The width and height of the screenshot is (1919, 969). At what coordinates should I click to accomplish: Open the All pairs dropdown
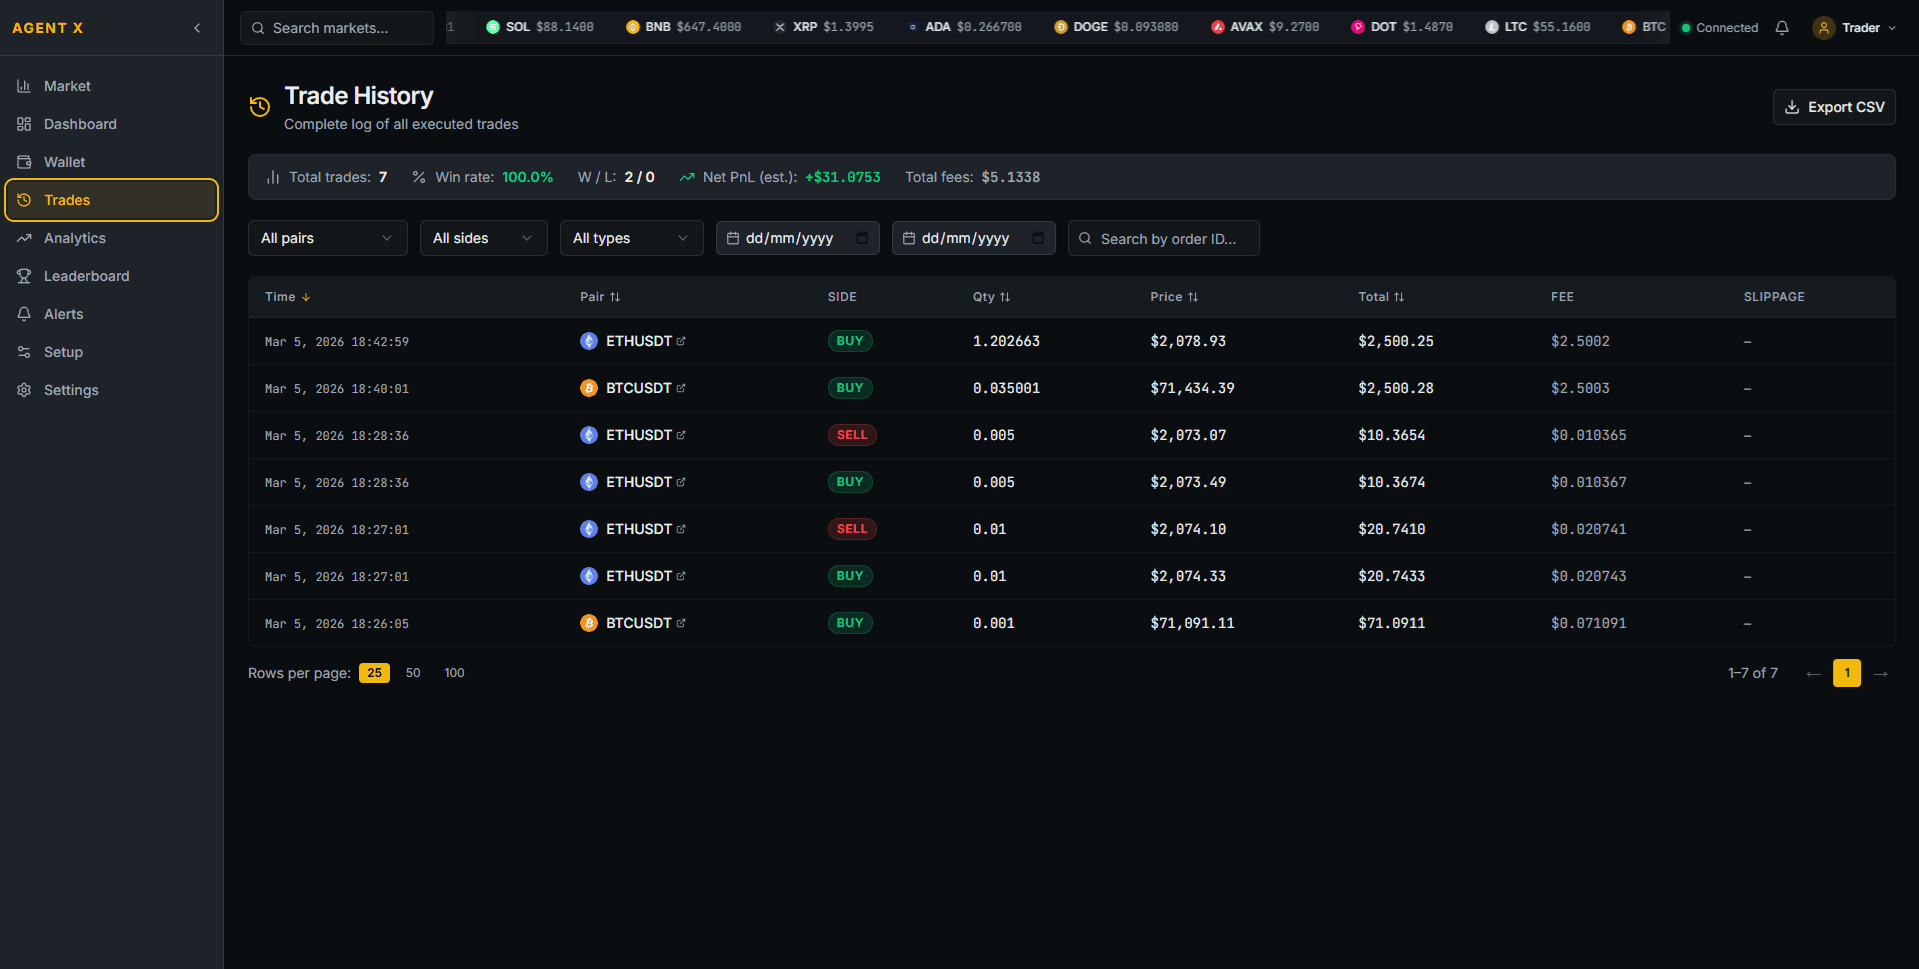[x=327, y=238]
